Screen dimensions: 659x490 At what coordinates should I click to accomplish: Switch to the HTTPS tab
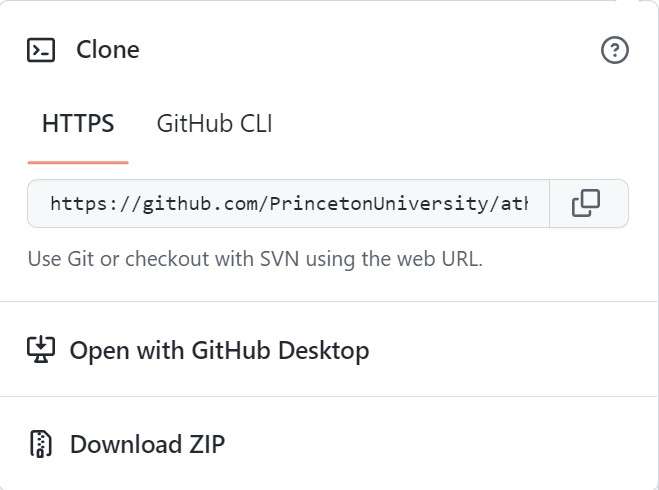(78, 124)
